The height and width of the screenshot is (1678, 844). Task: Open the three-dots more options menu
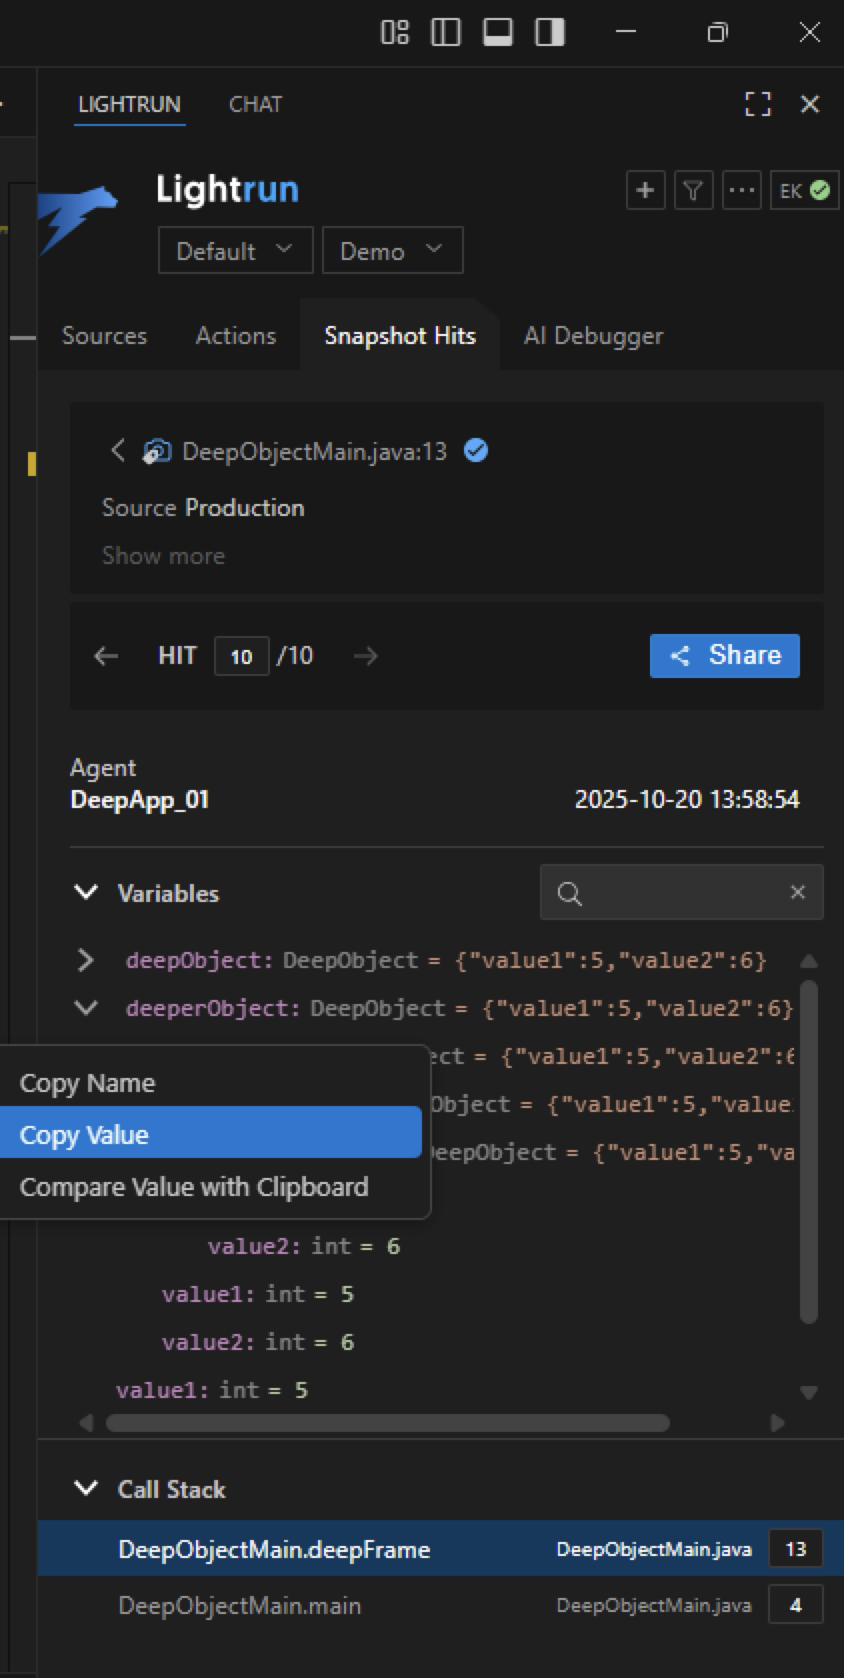(741, 190)
